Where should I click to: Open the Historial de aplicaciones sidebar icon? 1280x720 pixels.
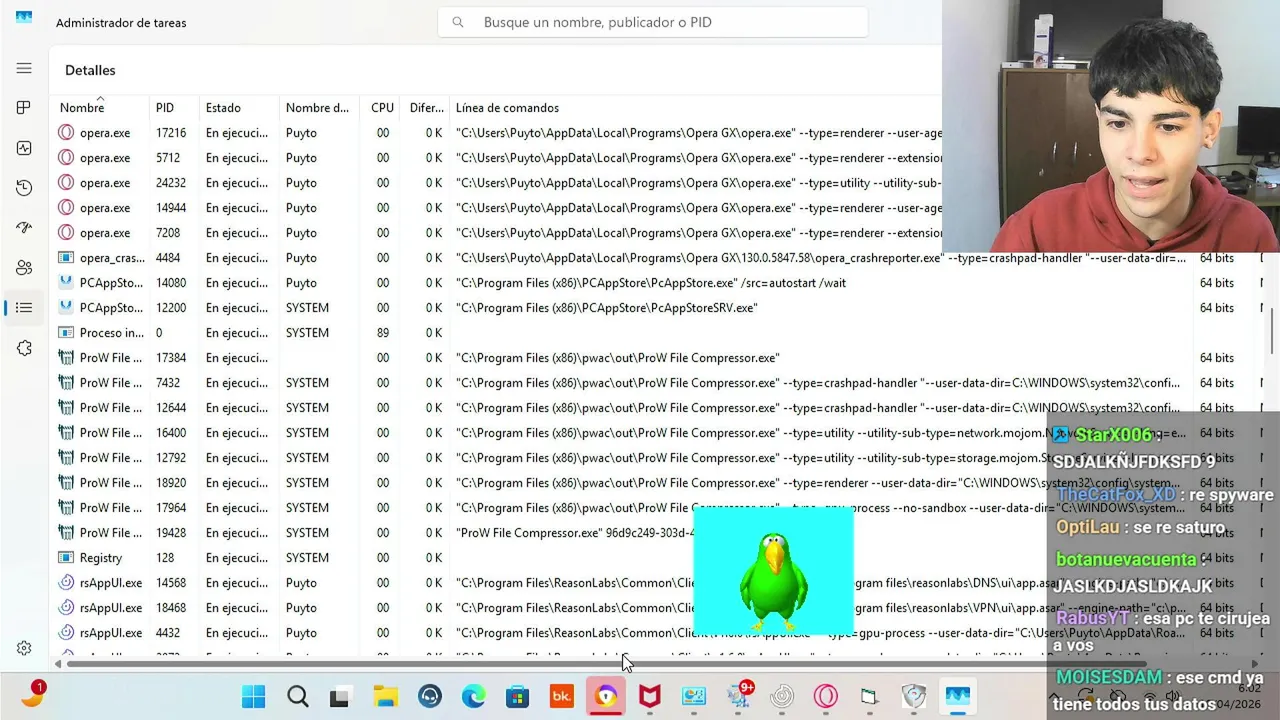coord(24,188)
